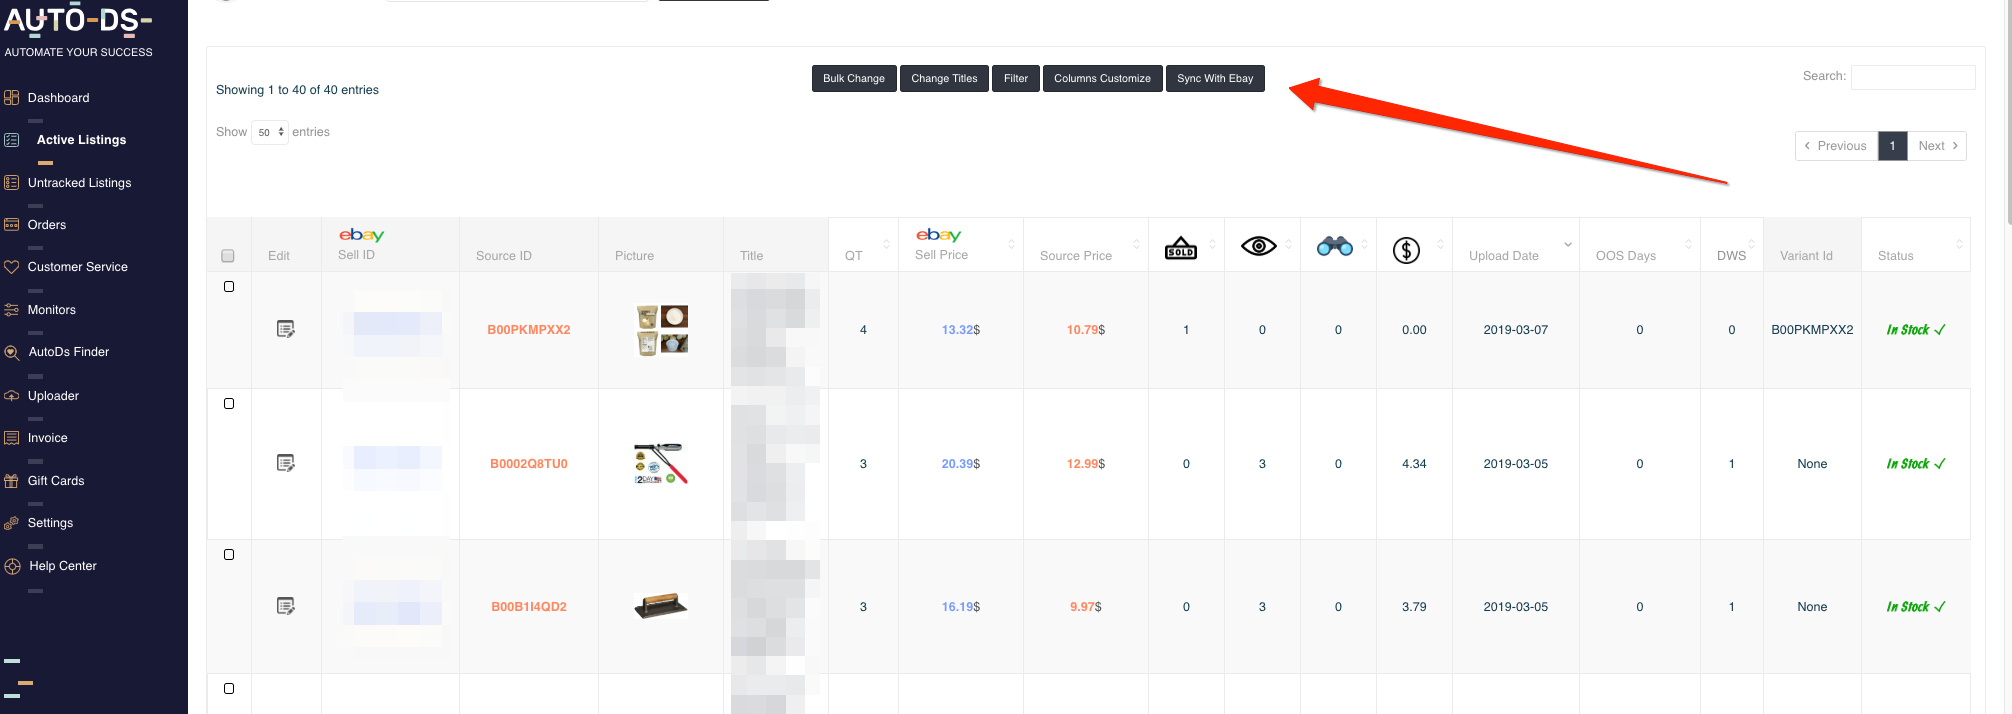Open source link B00B1I4QD2
Screen dimensions: 2012x714
(529, 607)
